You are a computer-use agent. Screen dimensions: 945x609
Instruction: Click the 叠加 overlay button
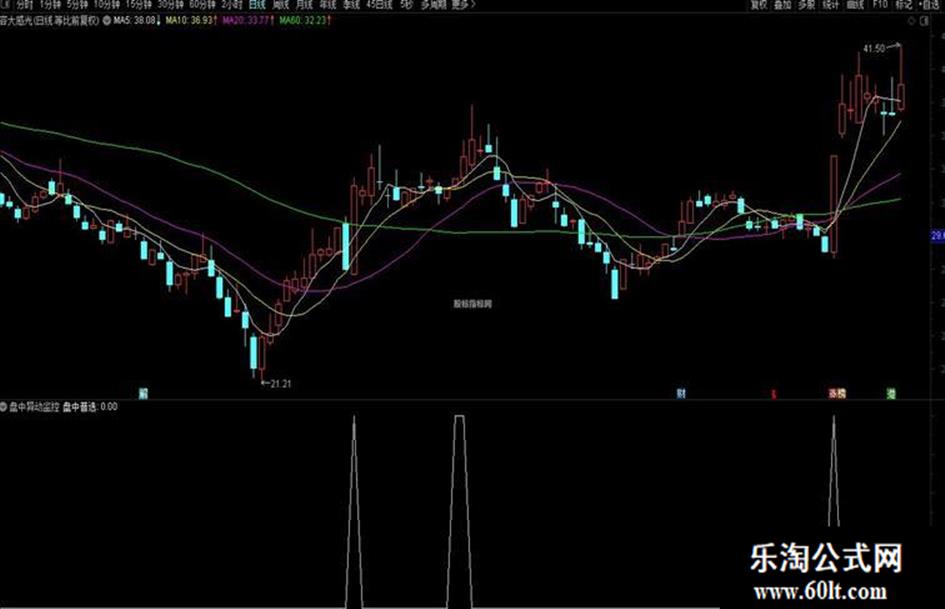click(x=783, y=4)
